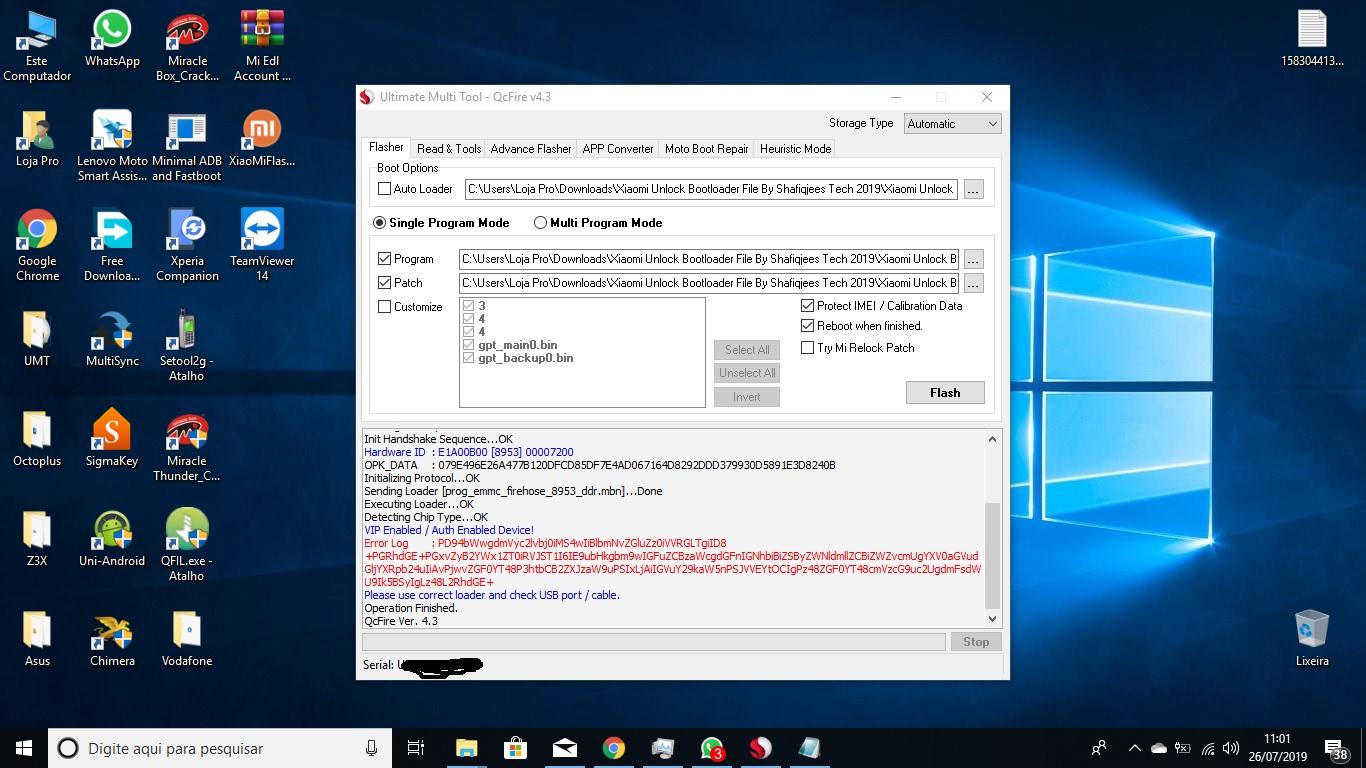Open Vodafone folder icon
Viewport: 1366px width, 768px height.
click(187, 638)
